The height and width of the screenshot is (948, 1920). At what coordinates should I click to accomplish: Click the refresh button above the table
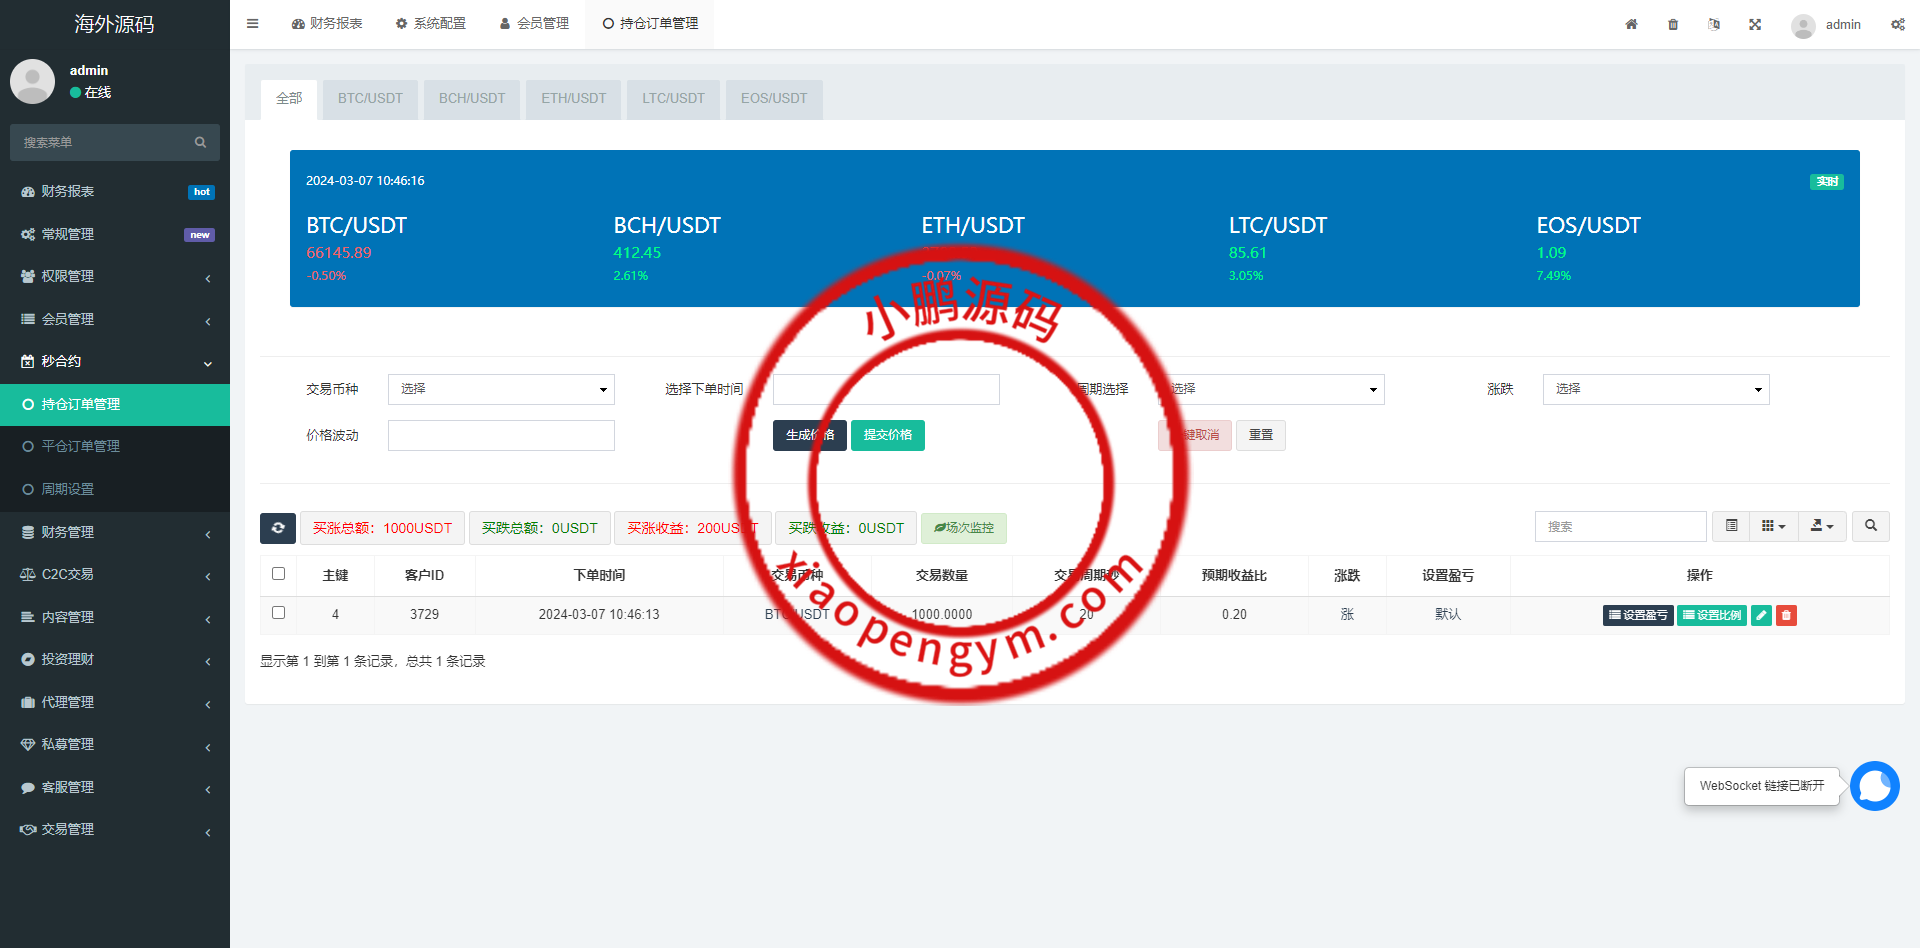click(278, 528)
